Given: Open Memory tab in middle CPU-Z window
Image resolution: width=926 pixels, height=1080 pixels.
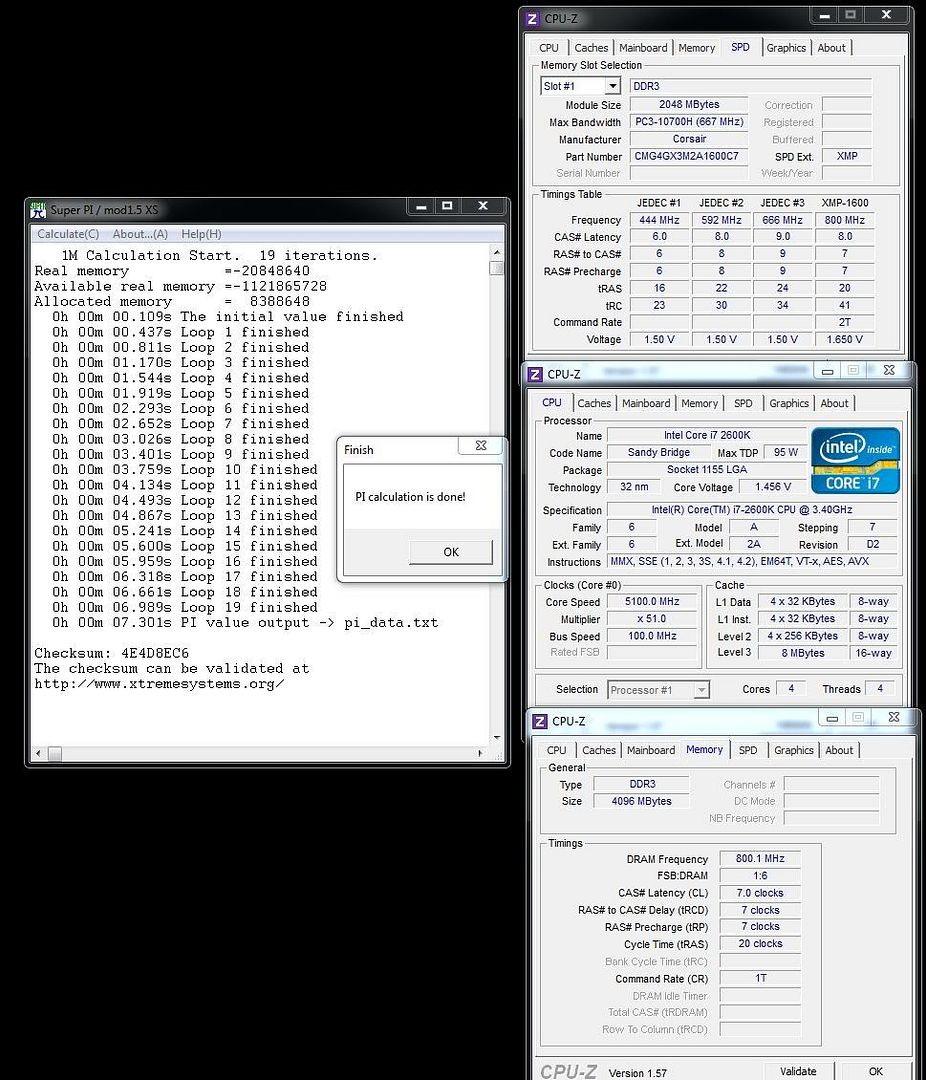Looking at the screenshot, I should 699,403.
